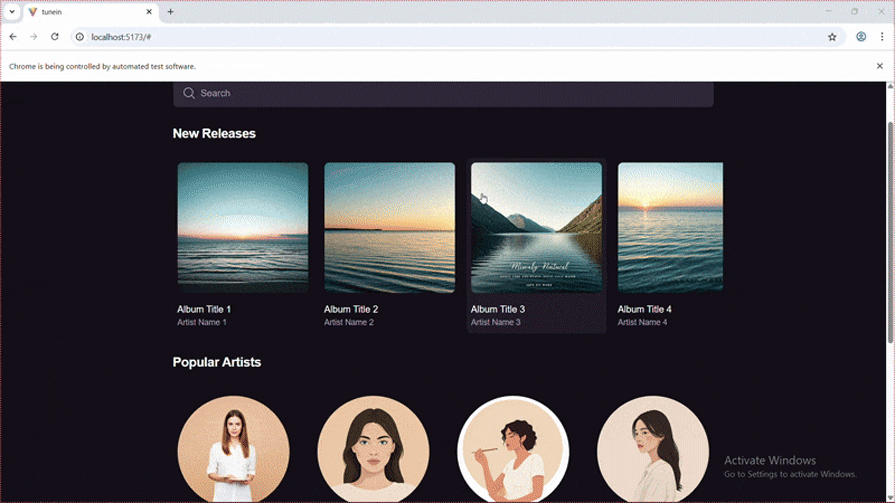Select Album Title 3 cover image
The height and width of the screenshot is (503, 895).
[x=536, y=228]
